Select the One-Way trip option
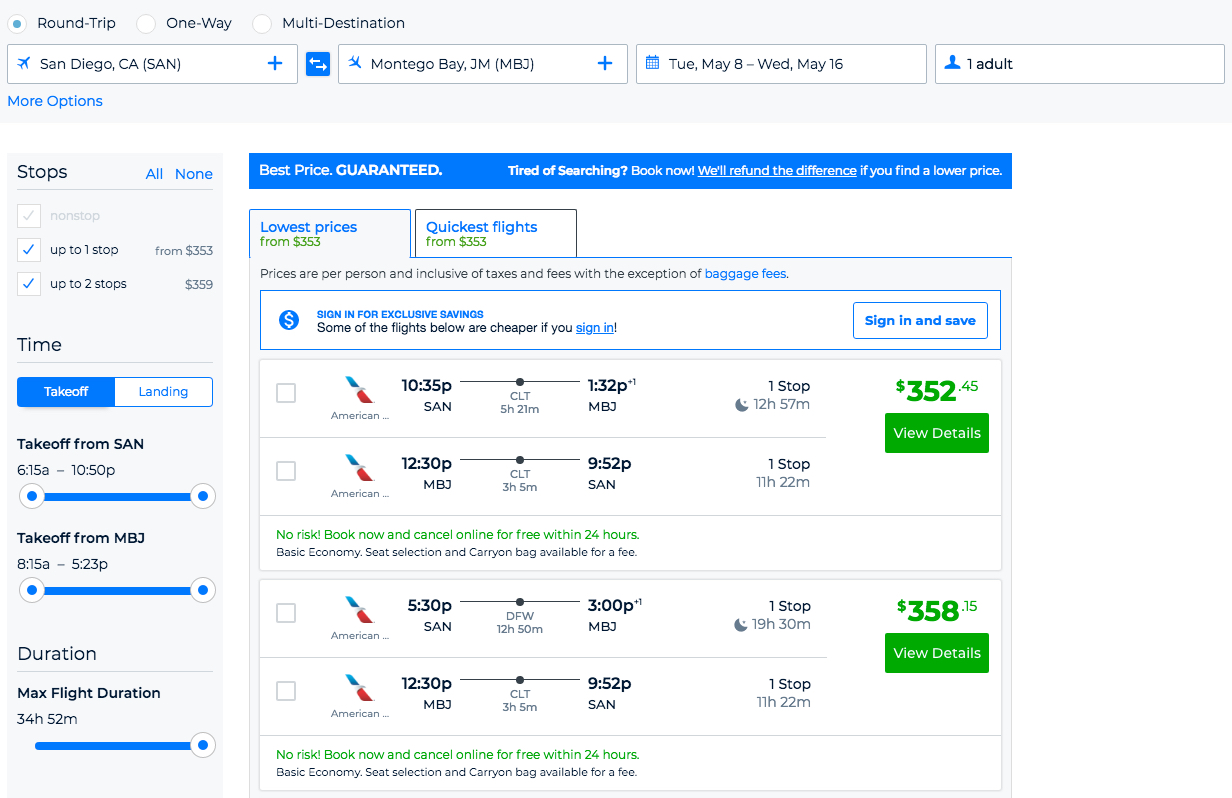This screenshot has height=798, width=1232. pos(146,23)
